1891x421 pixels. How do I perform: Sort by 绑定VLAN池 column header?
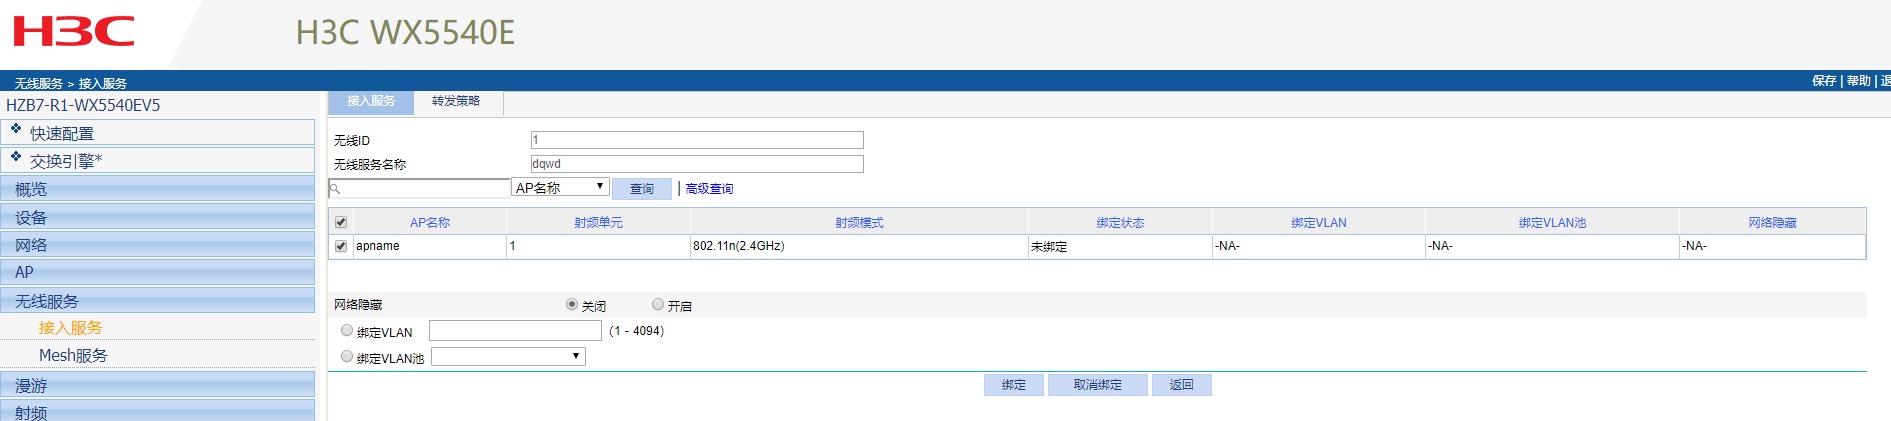[1552, 222]
